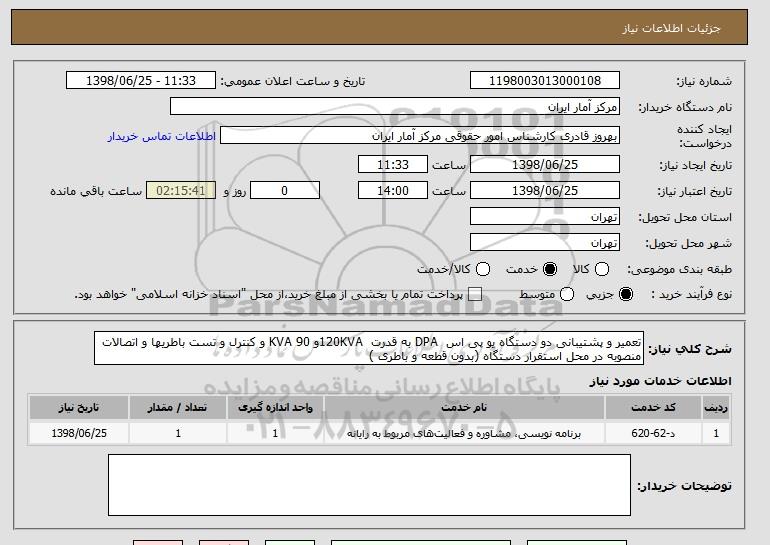Image resolution: width=770 pixels, height=545 pixels.
Task: Click the ردیف column header
Action: pyautogui.click(x=716, y=408)
